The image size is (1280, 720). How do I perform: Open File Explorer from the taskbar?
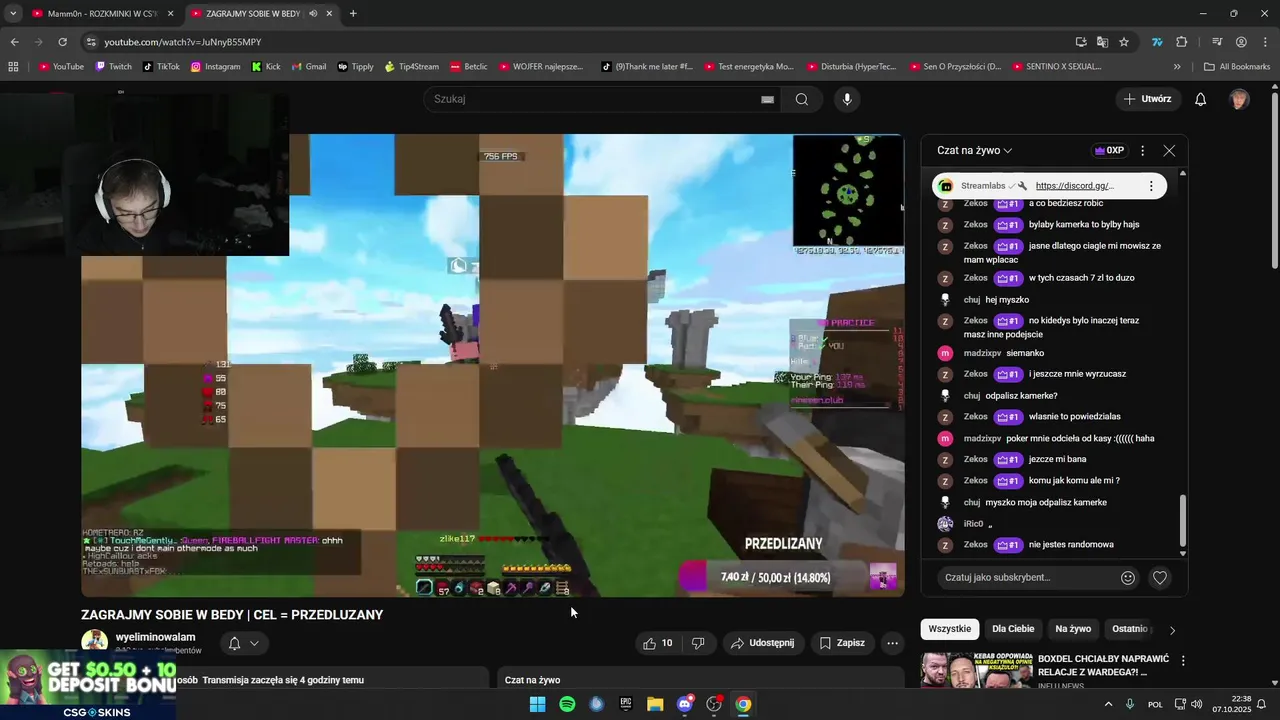click(655, 704)
